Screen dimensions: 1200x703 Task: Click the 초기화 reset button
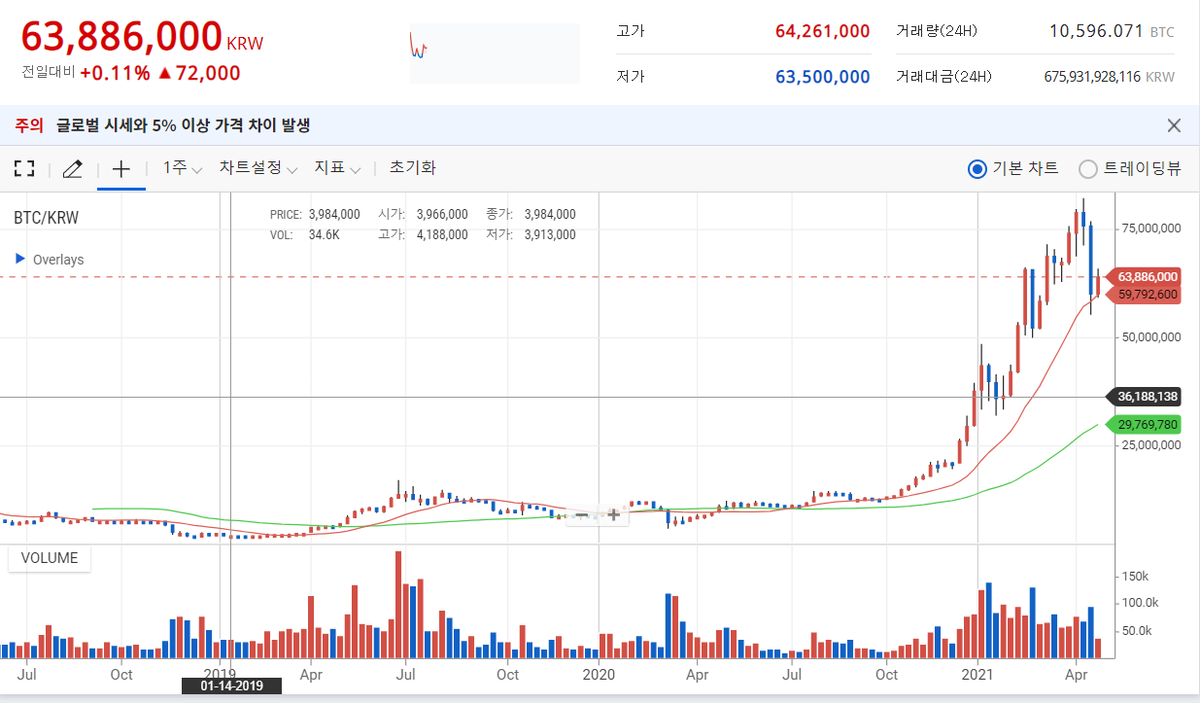click(412, 168)
